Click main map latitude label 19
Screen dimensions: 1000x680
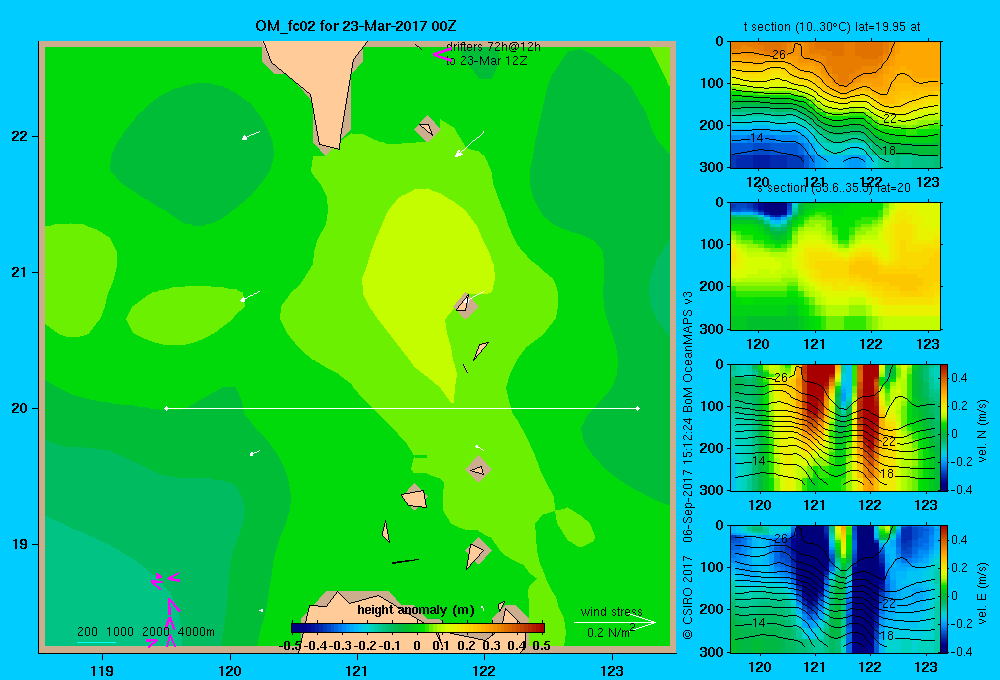19,544
